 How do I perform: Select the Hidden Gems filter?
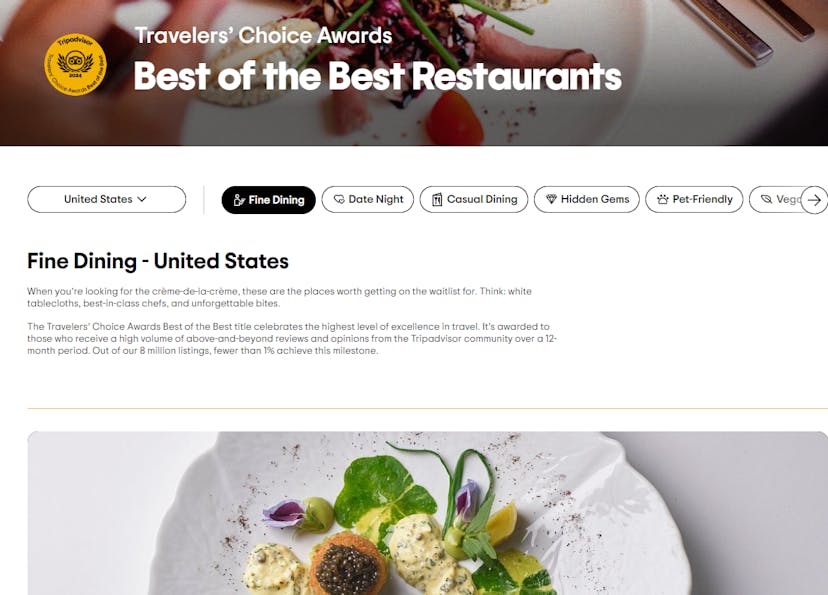[x=587, y=200]
